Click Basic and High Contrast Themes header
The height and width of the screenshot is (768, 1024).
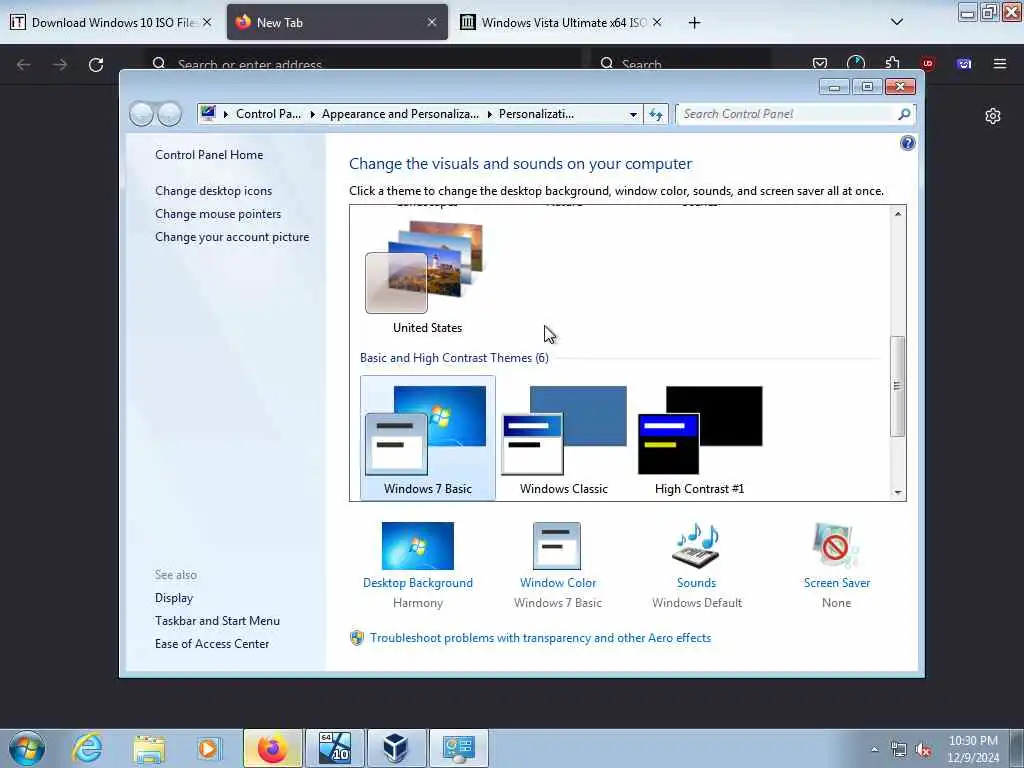(x=454, y=358)
